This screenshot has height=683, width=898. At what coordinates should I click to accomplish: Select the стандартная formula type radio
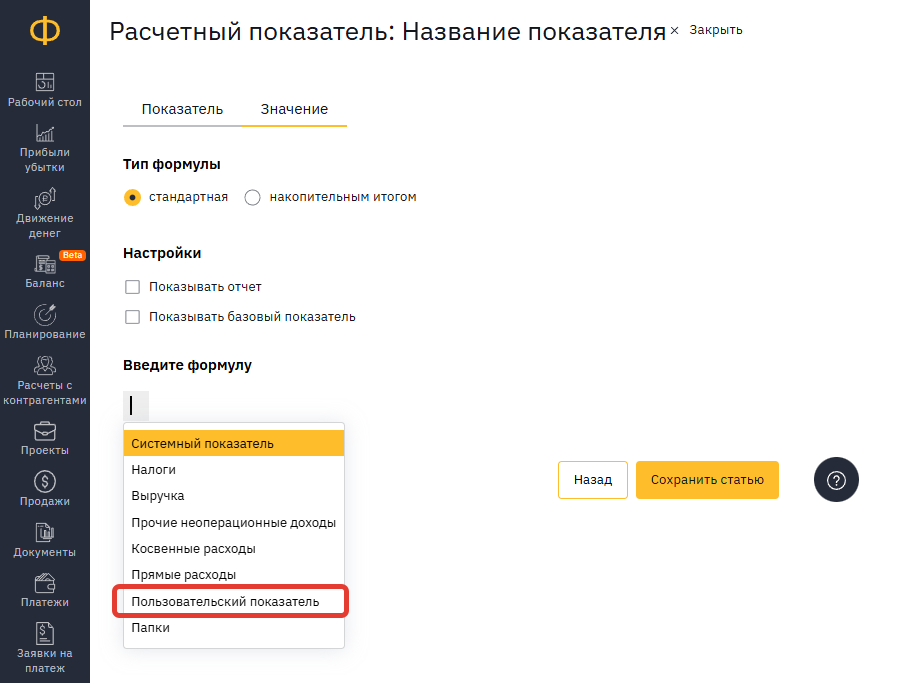pos(132,198)
